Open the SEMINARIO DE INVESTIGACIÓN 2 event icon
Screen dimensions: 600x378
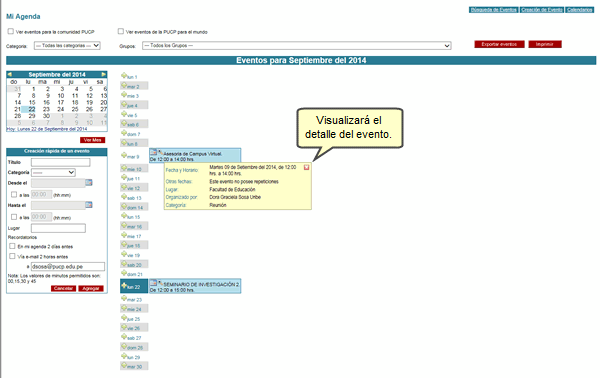tap(153, 283)
